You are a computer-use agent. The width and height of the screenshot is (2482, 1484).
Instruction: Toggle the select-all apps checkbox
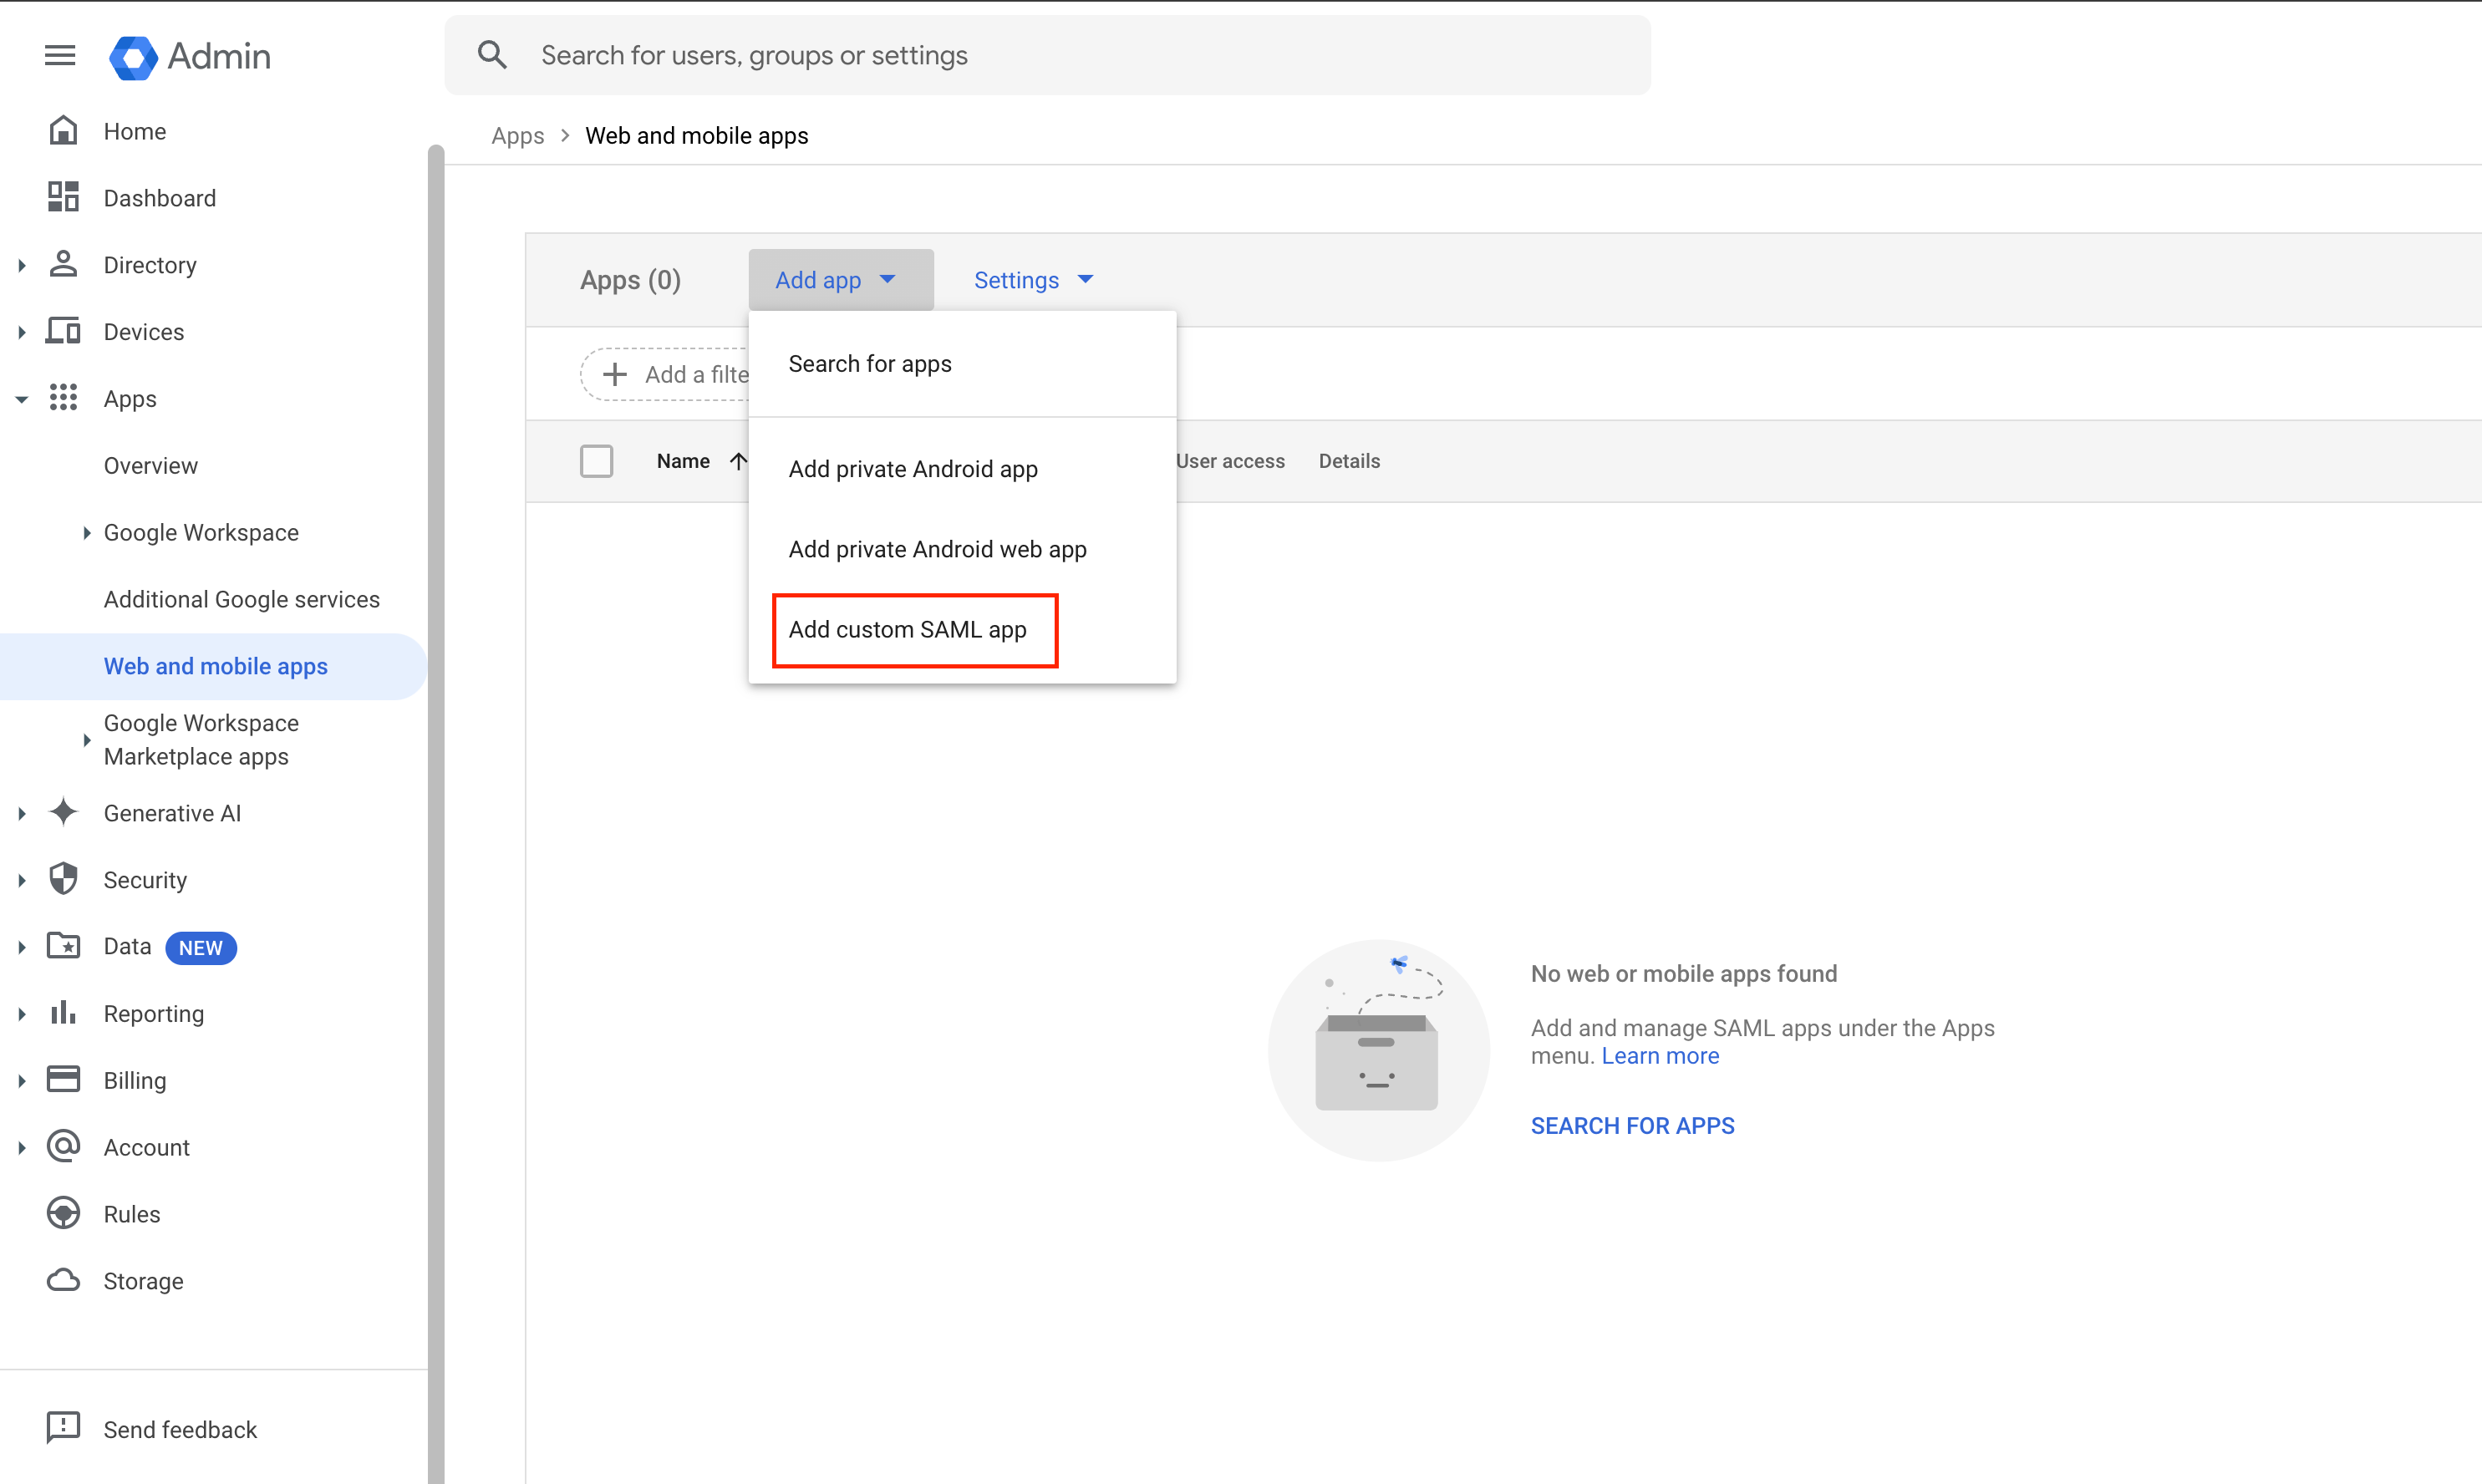coord(596,461)
